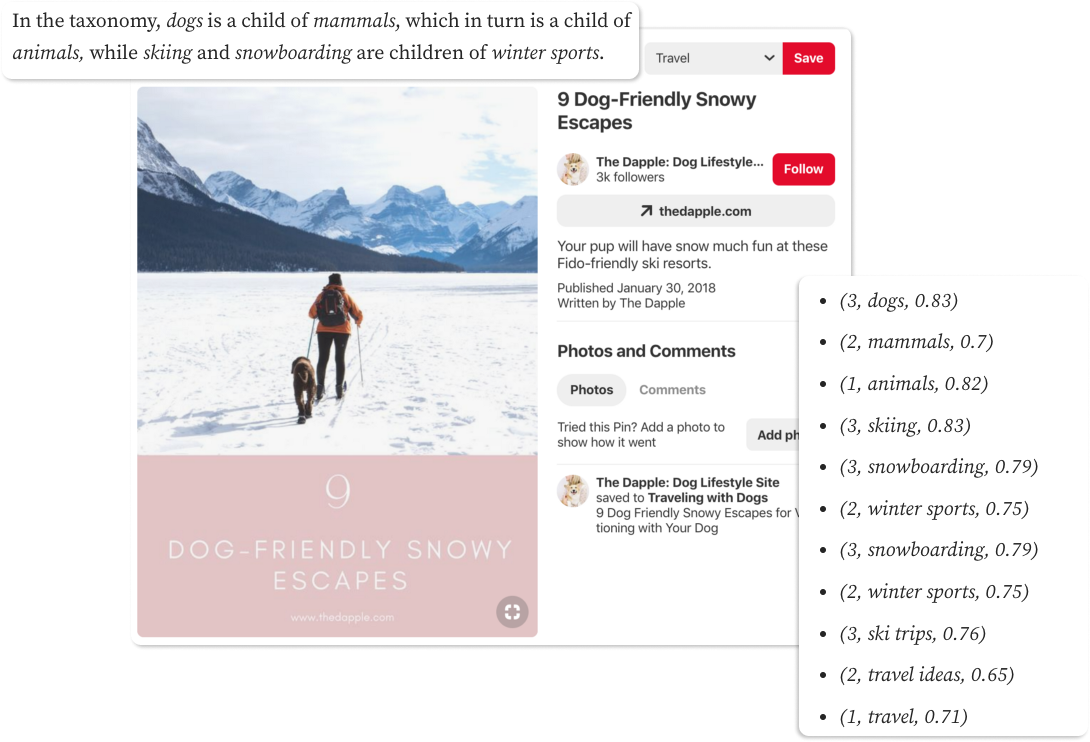1090x742 pixels.
Task: Switch to the Comments tab
Action: [x=672, y=390]
